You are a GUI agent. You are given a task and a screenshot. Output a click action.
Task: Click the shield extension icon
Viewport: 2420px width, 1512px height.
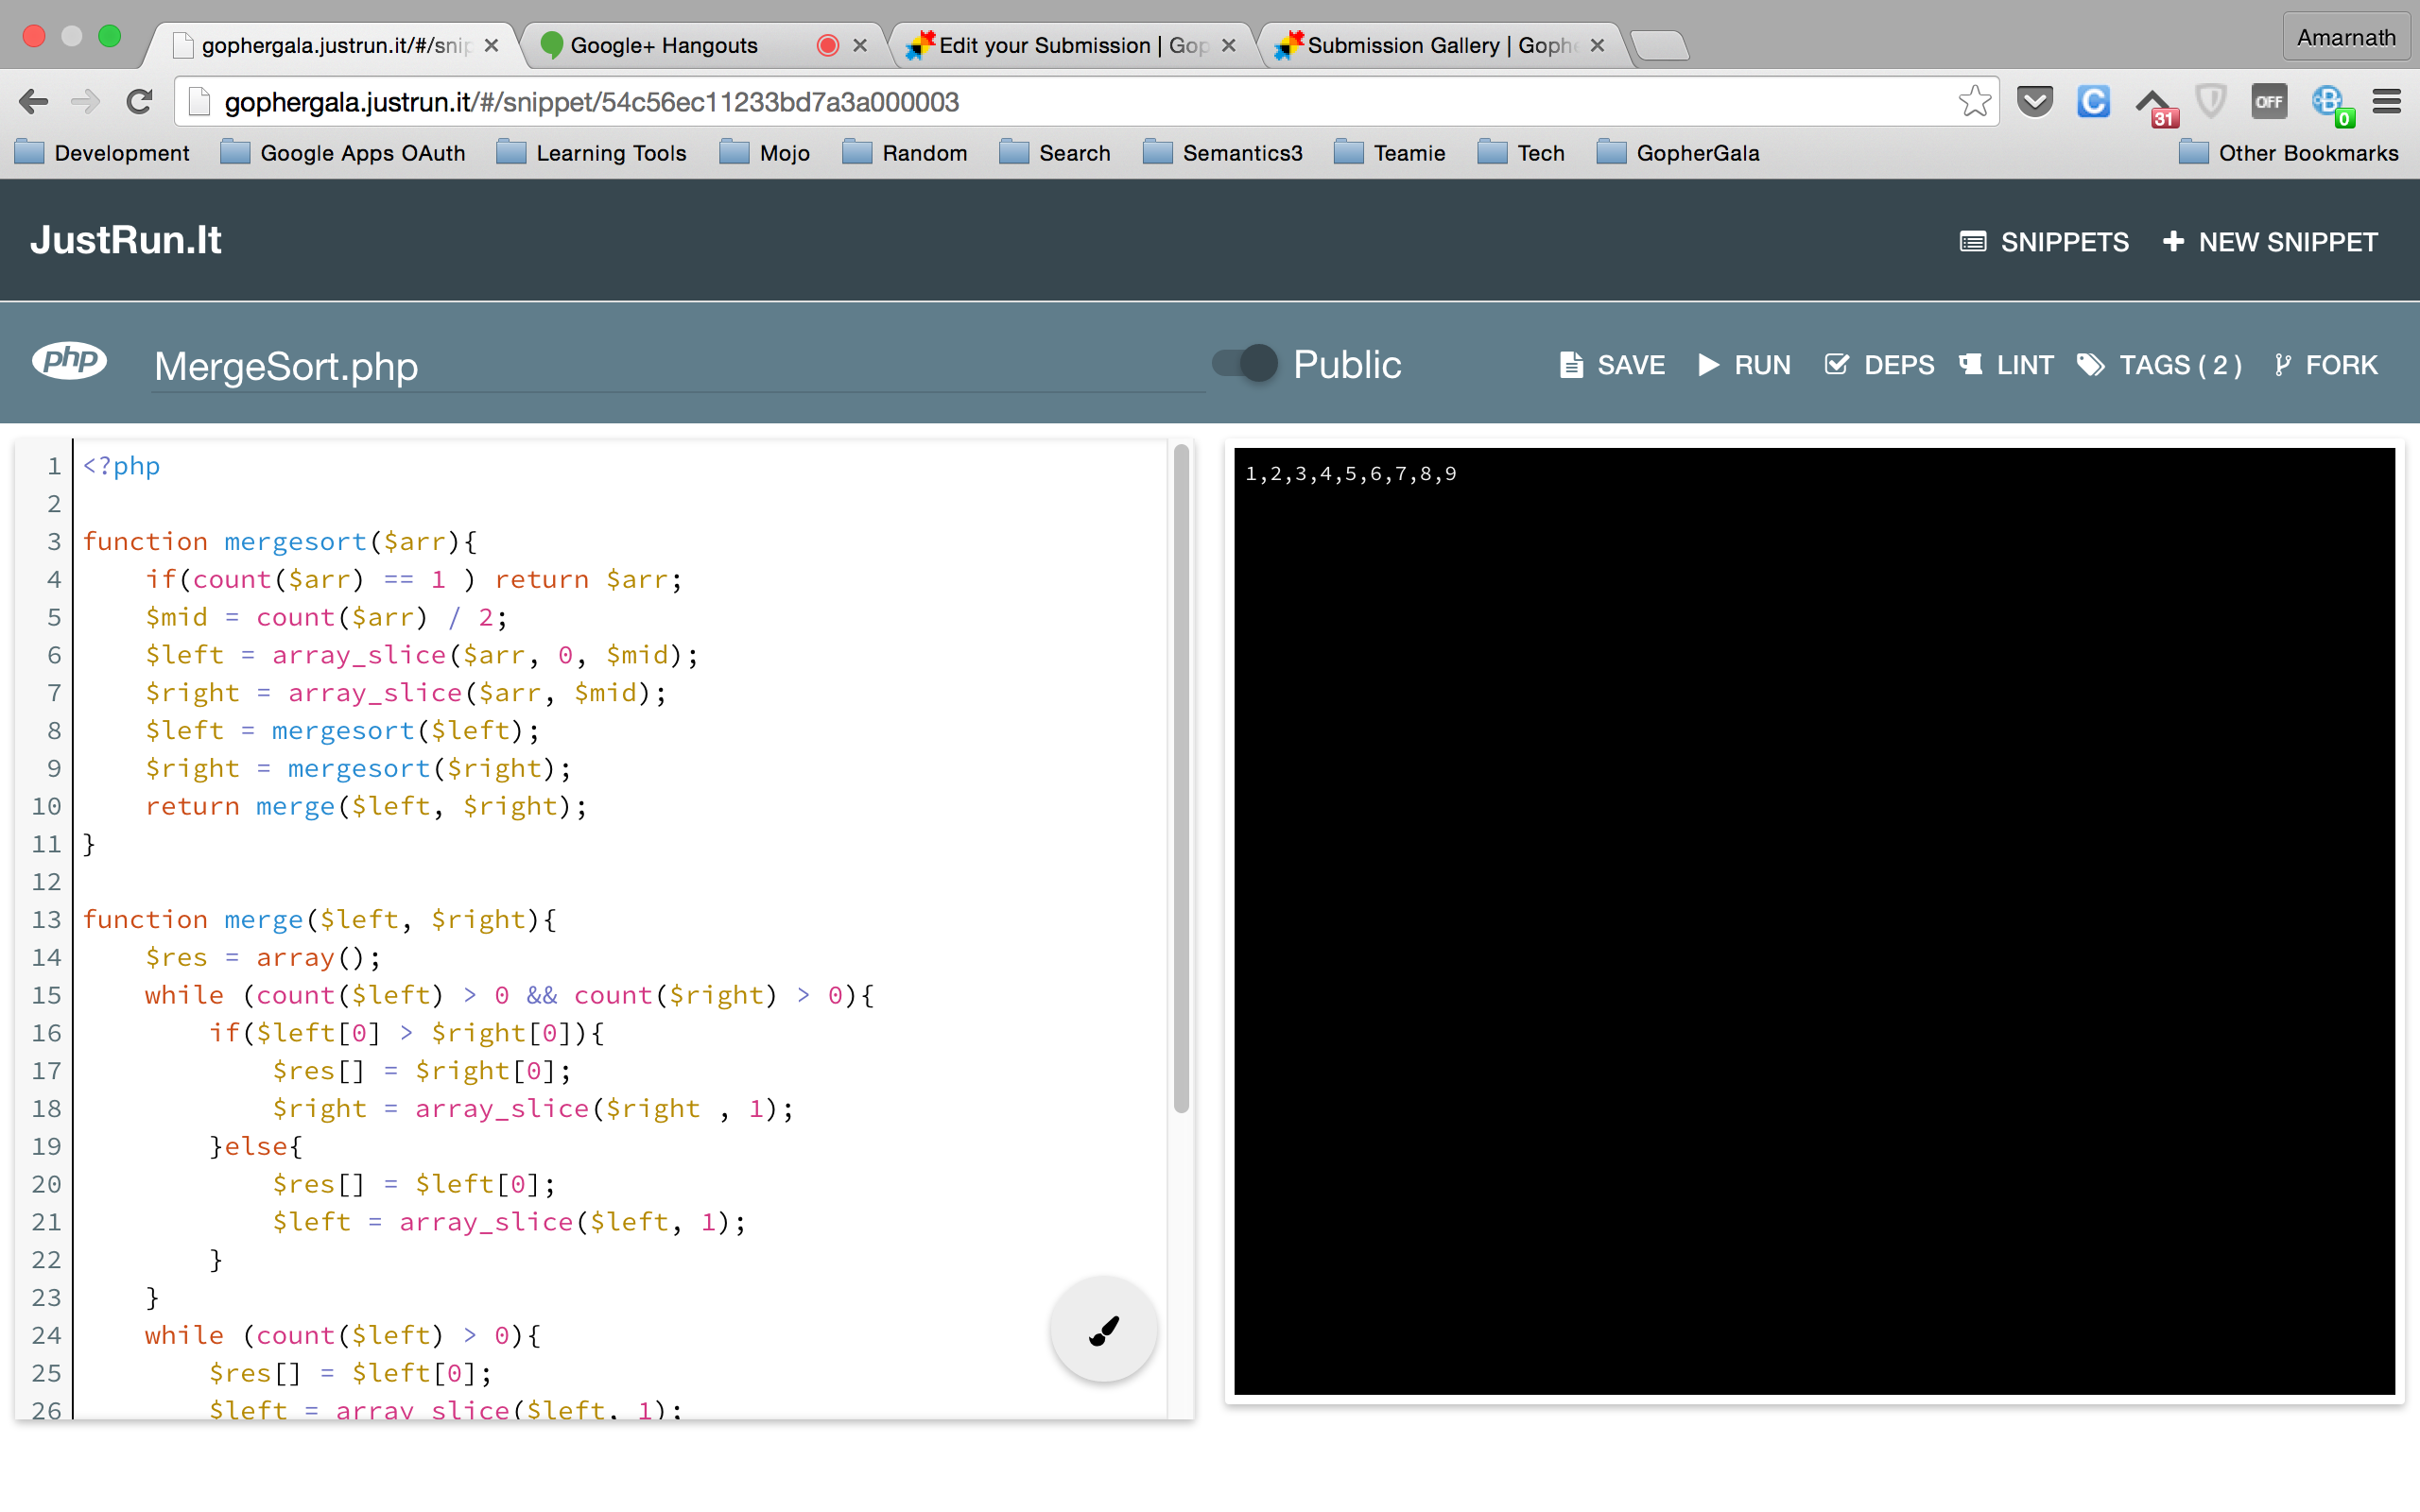point(2211,101)
